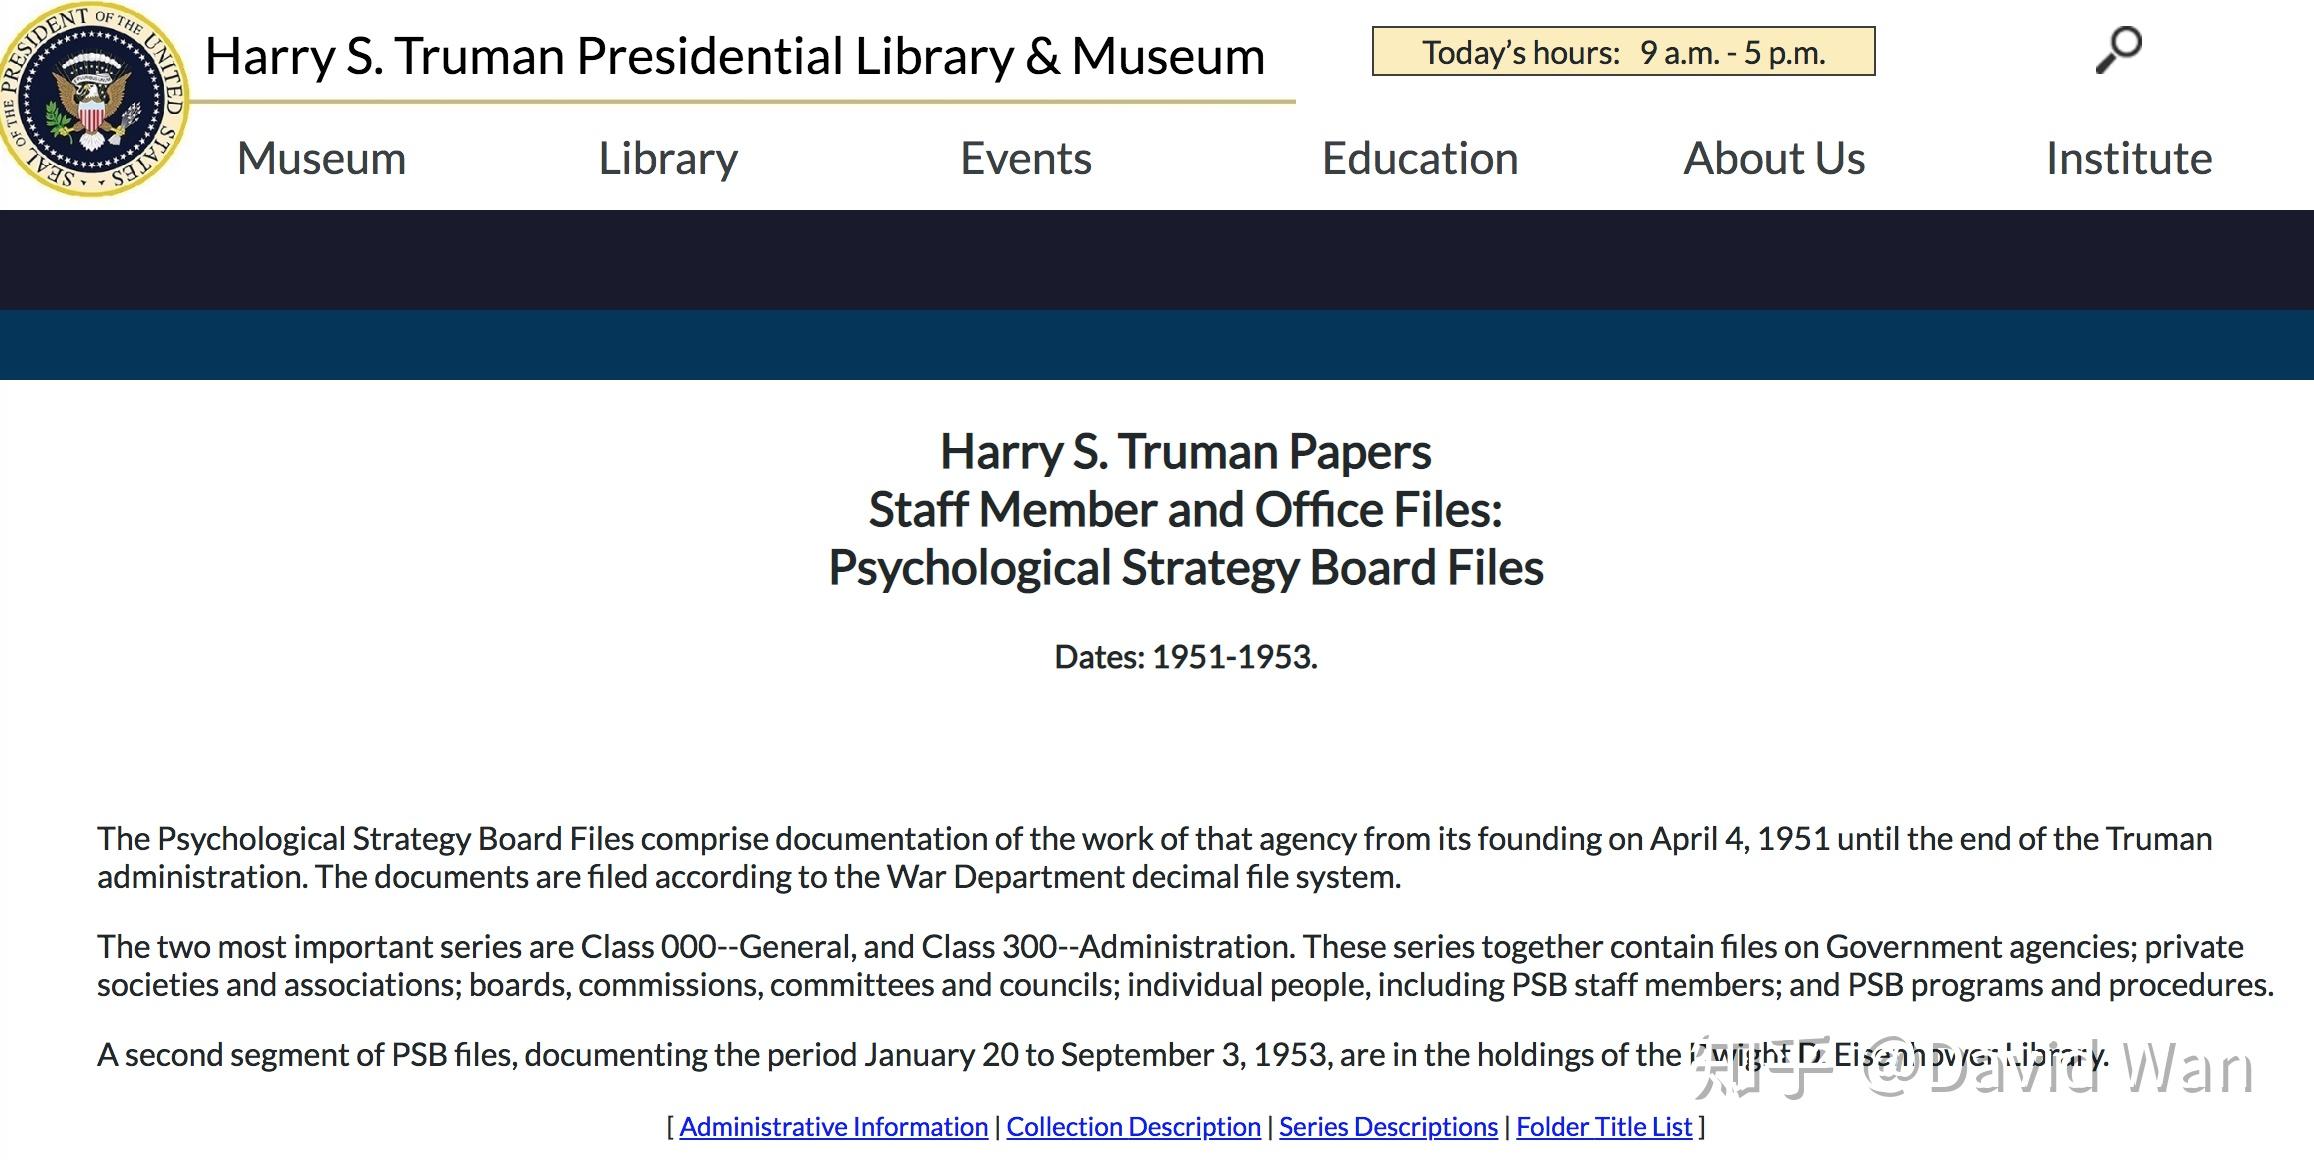Click the Harry S. Truman Papers heading line
The height and width of the screenshot is (1160, 2314).
coord(1185,452)
